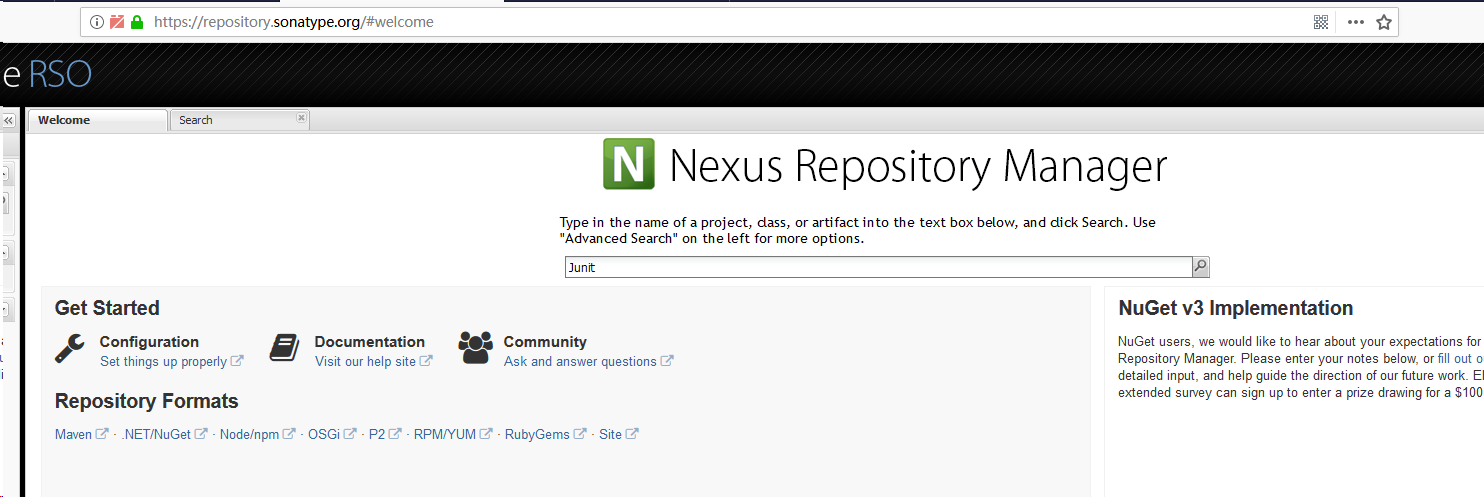Click the wrench Configuration icon
1484x497 pixels.
pyautogui.click(x=70, y=348)
